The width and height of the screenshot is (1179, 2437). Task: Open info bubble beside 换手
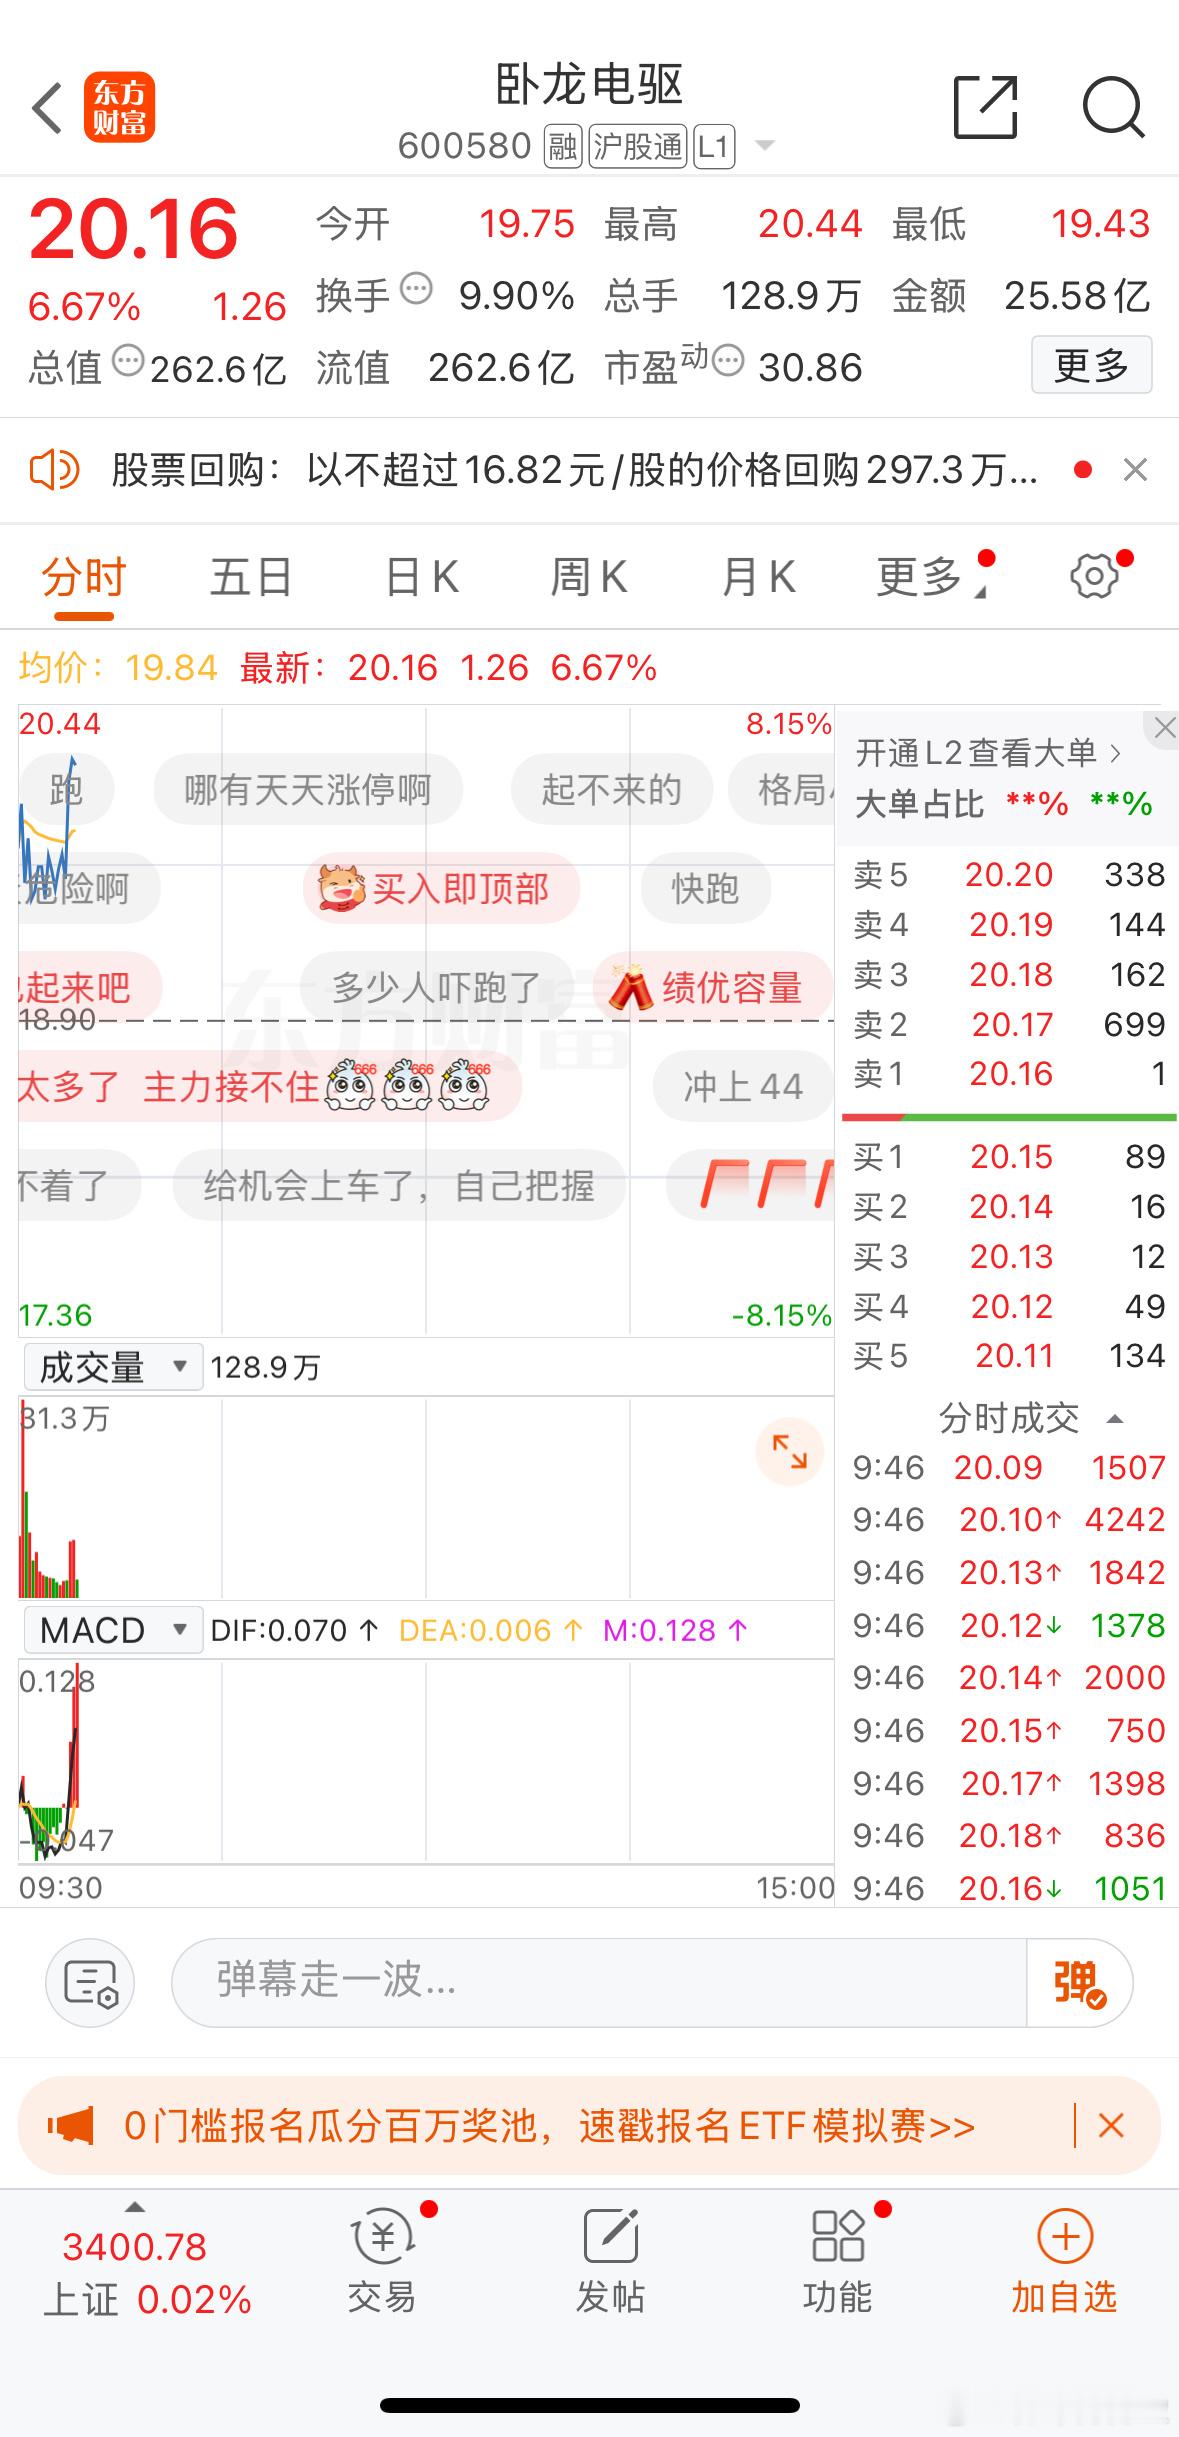point(416,289)
